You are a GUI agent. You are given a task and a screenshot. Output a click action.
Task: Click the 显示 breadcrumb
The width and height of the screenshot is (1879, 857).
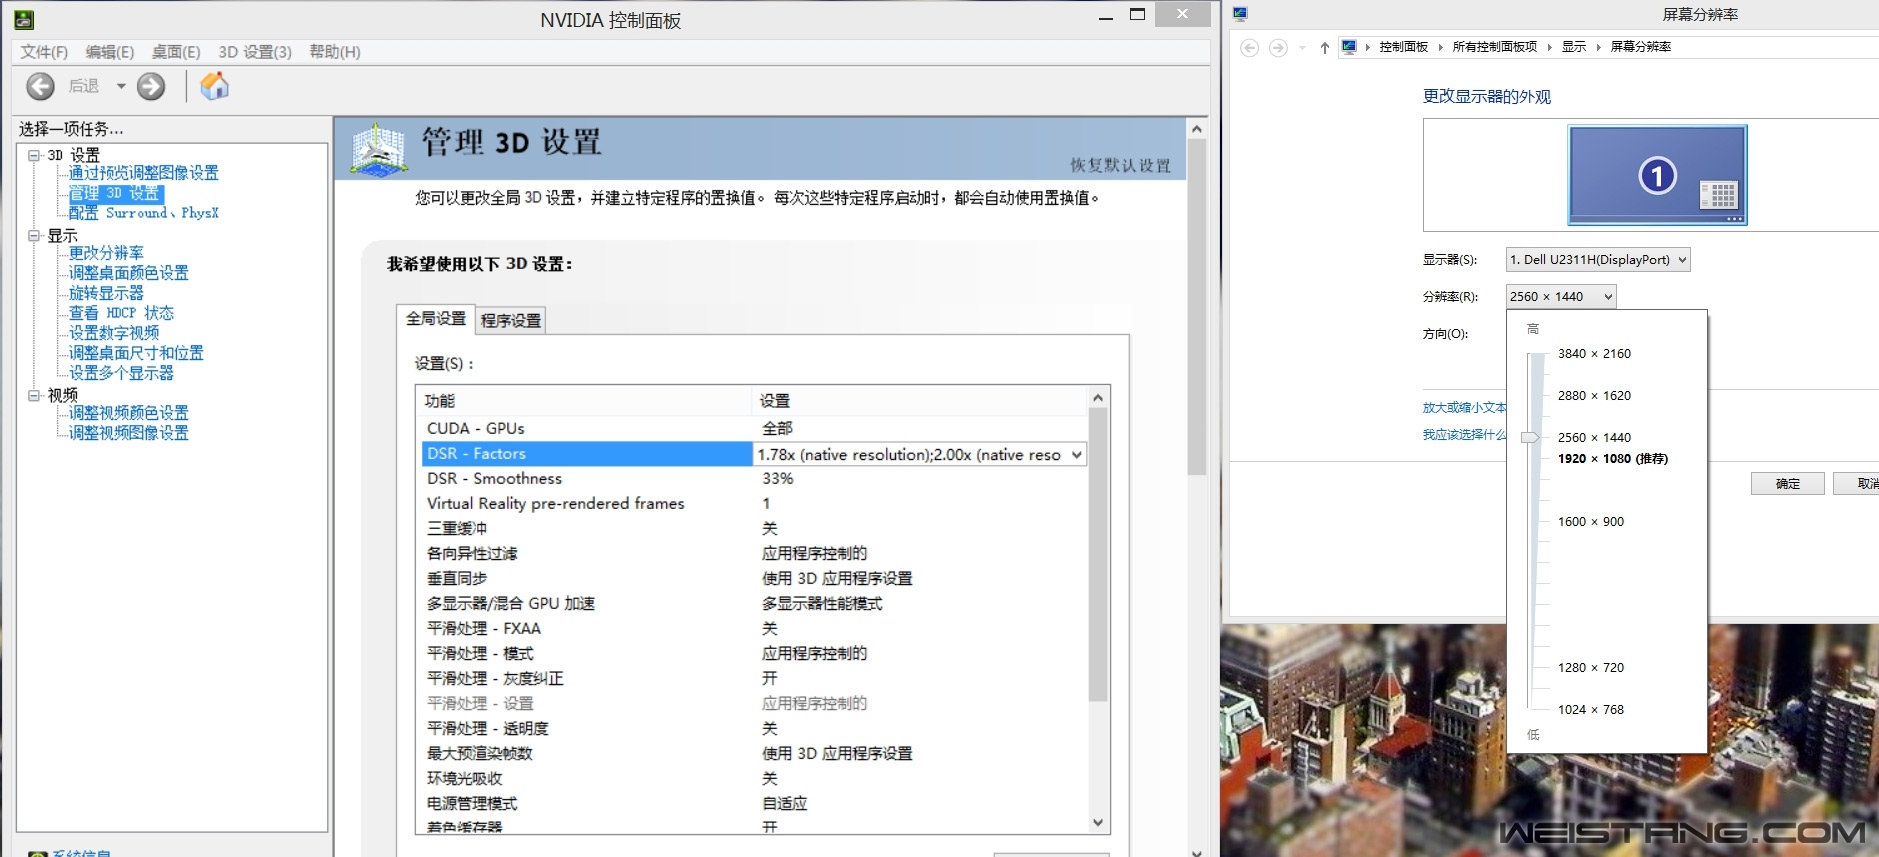[1574, 47]
